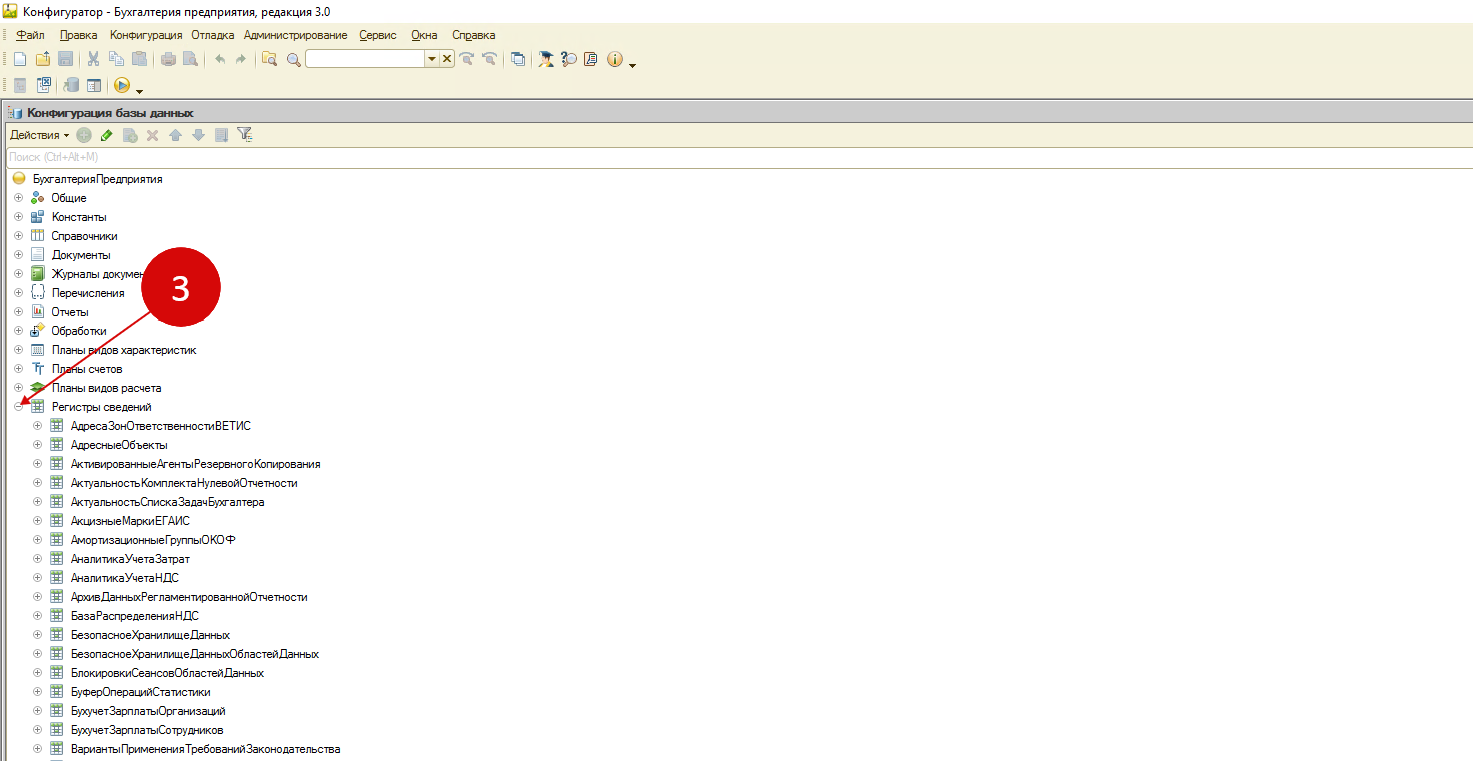Image resolution: width=1473 pixels, height=761 pixels.
Task: Click the Move up arrow icon
Action: pos(175,134)
